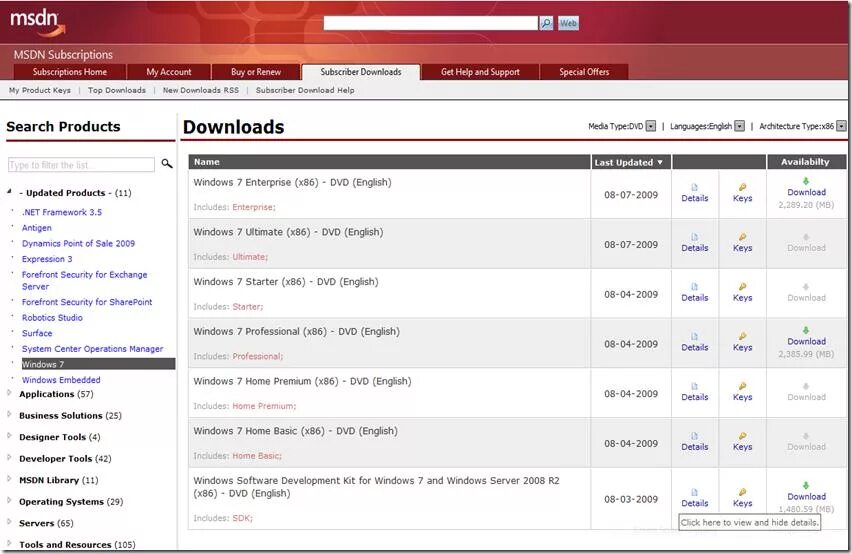
Task: Click the filter list magnifier icon
Action: coord(167,163)
